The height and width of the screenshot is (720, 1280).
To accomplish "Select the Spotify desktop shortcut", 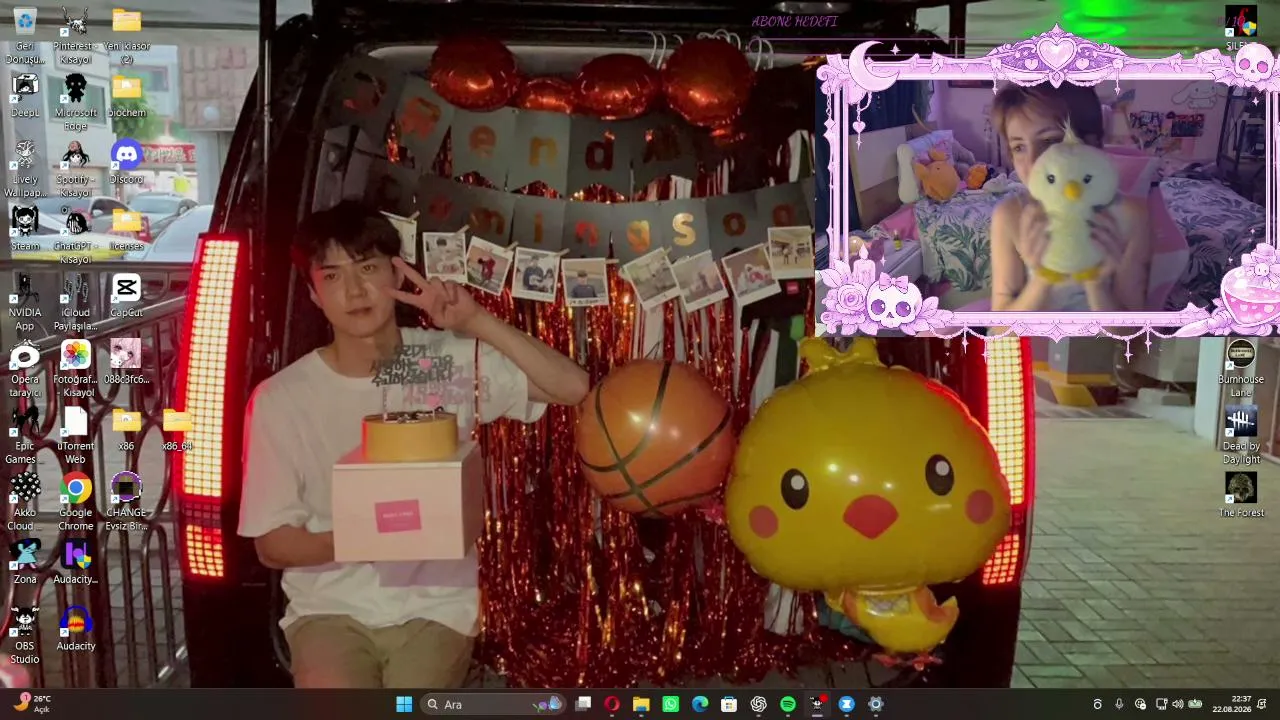I will [x=75, y=169].
